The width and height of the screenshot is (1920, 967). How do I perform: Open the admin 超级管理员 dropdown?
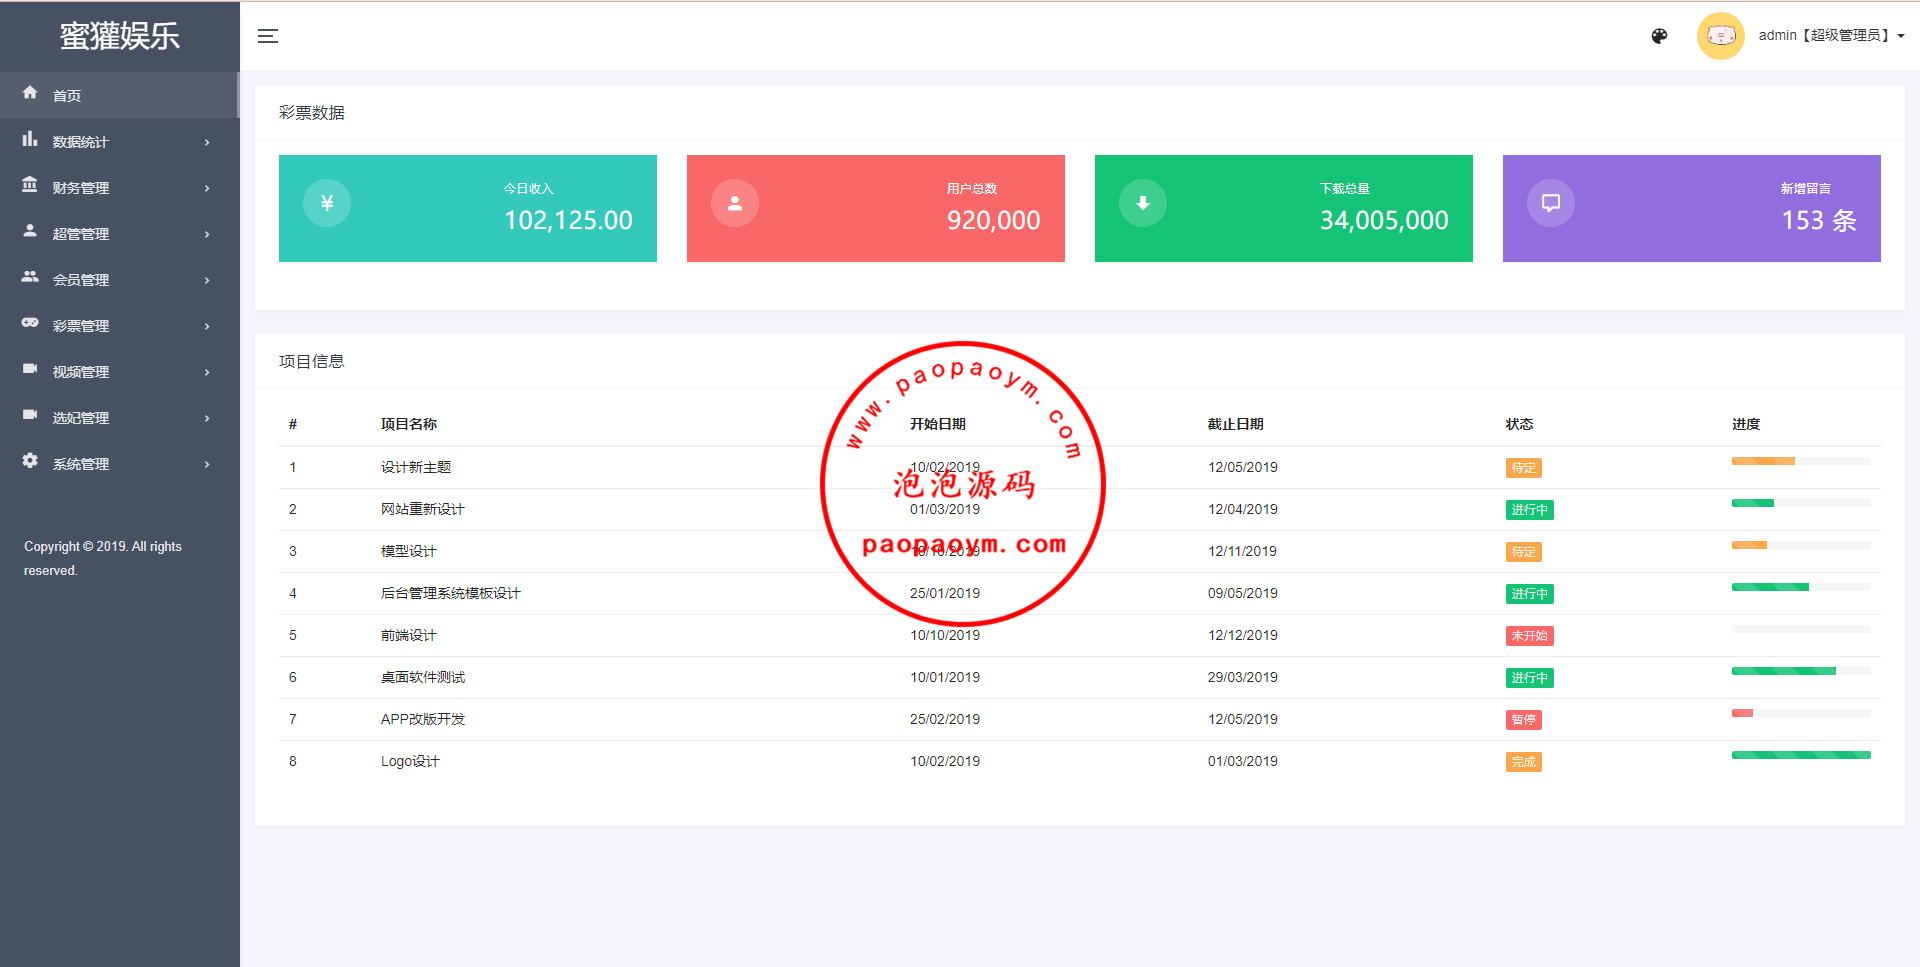tap(1830, 36)
